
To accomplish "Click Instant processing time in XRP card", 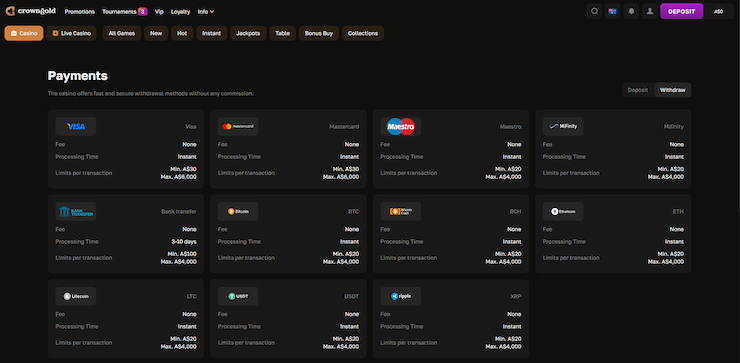I will (x=512, y=327).
